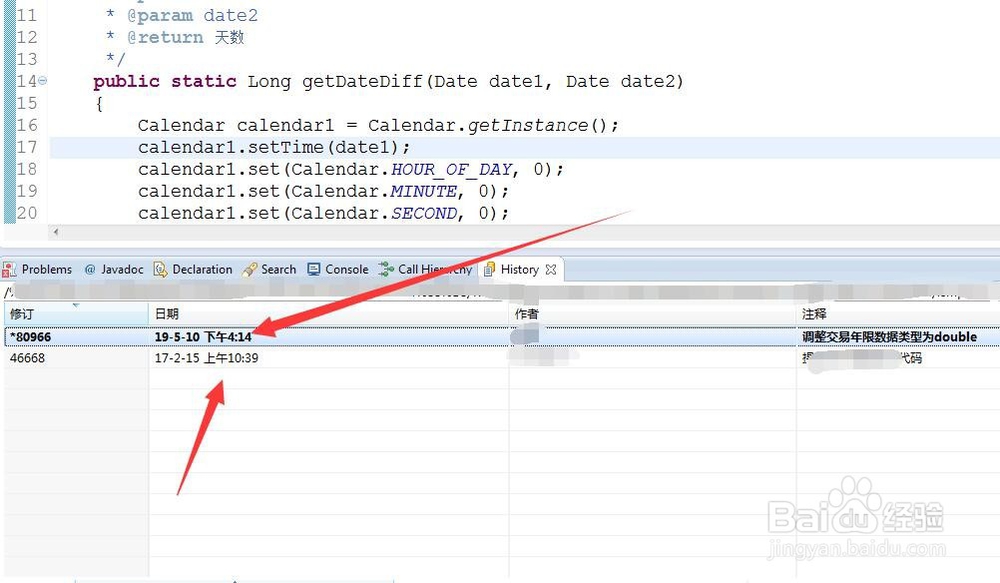Click the Declaration tab icon

160,270
